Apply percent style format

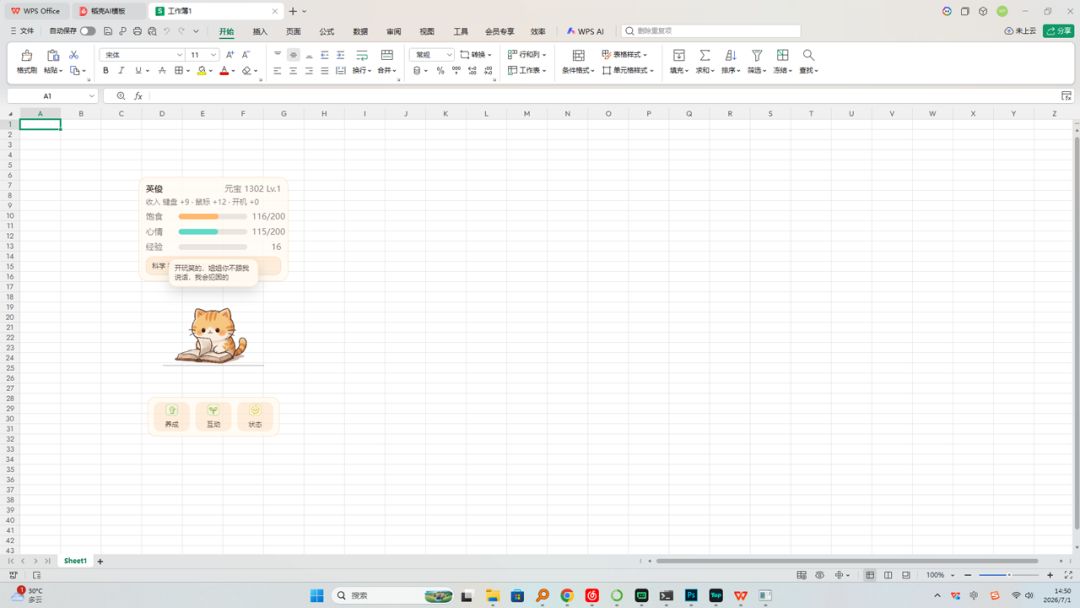(440, 70)
